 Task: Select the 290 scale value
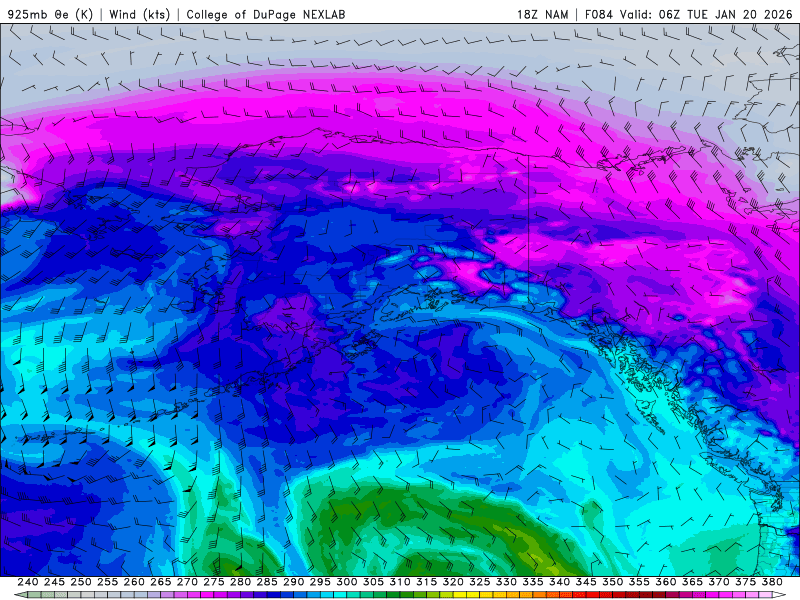tap(293, 582)
